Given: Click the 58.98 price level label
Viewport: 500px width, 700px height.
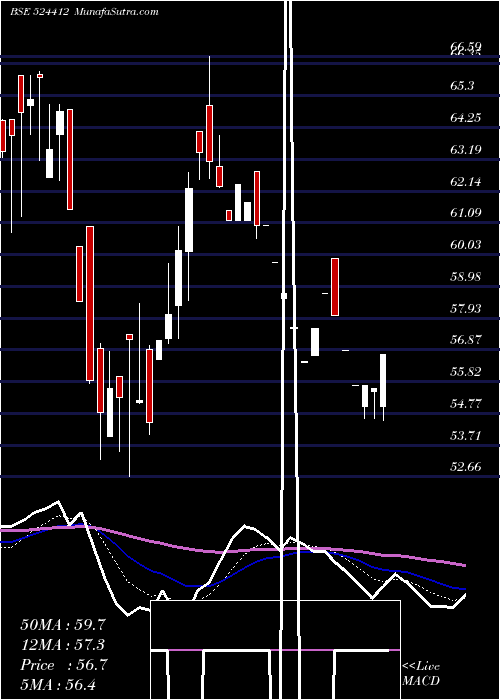Looking at the screenshot, I should [466, 277].
